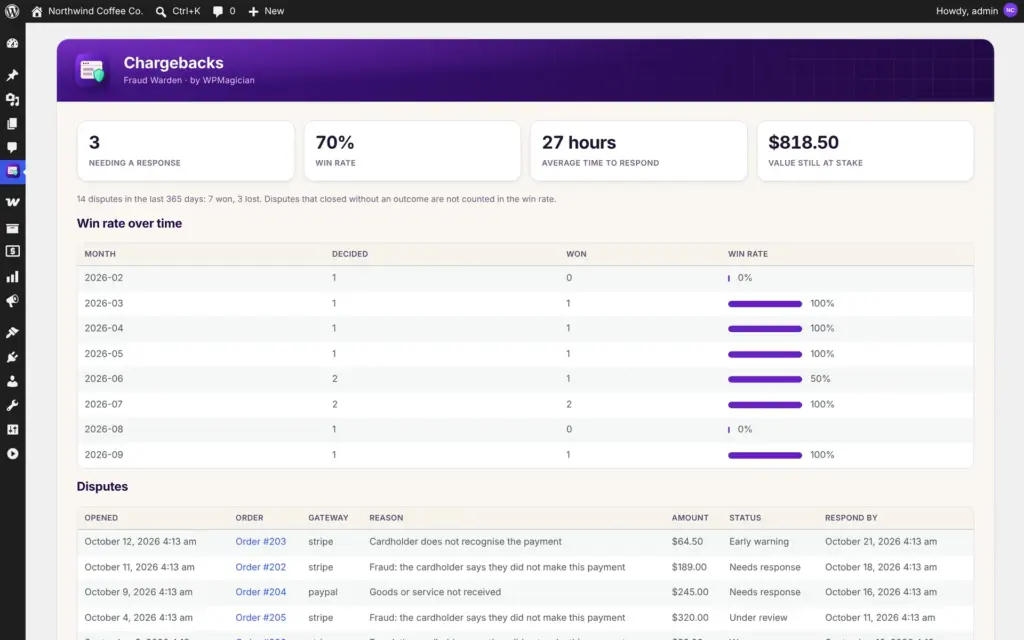Open Users from the person sidebar icon
Screen dimensions: 1024x640
coord(12,381)
